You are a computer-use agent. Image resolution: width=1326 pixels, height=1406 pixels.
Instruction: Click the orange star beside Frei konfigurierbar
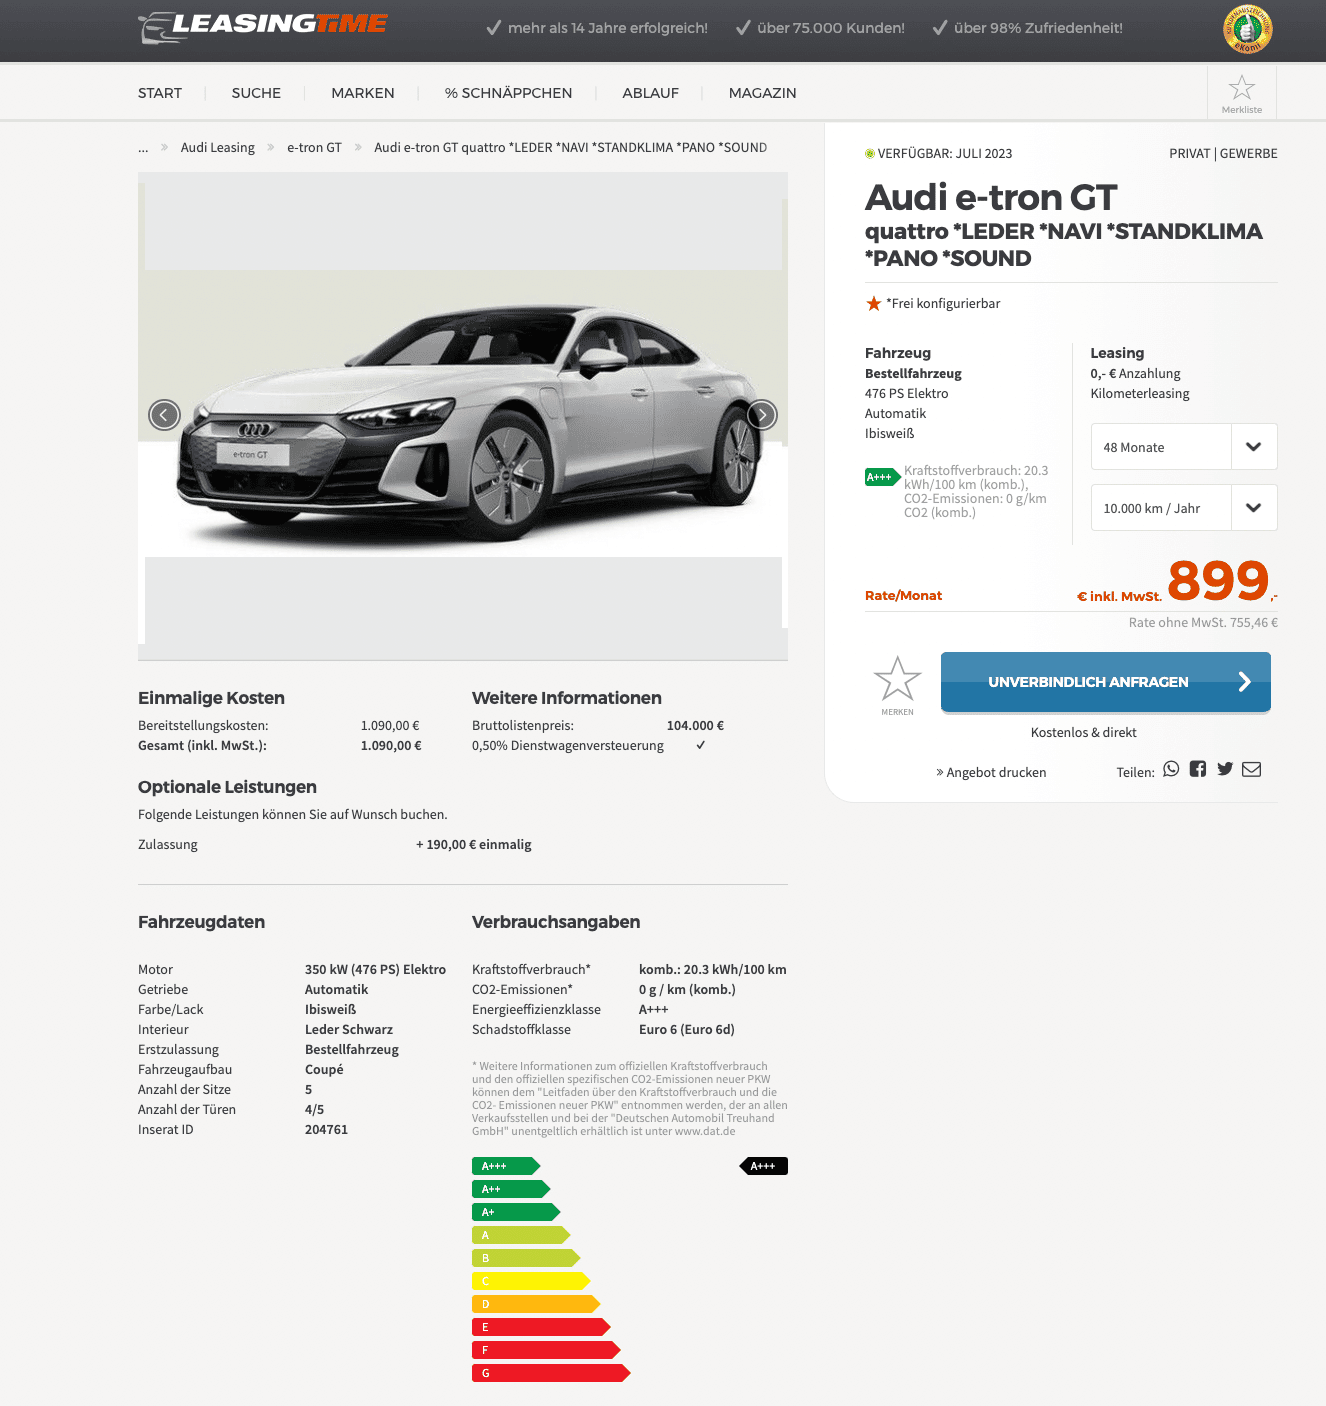click(874, 303)
